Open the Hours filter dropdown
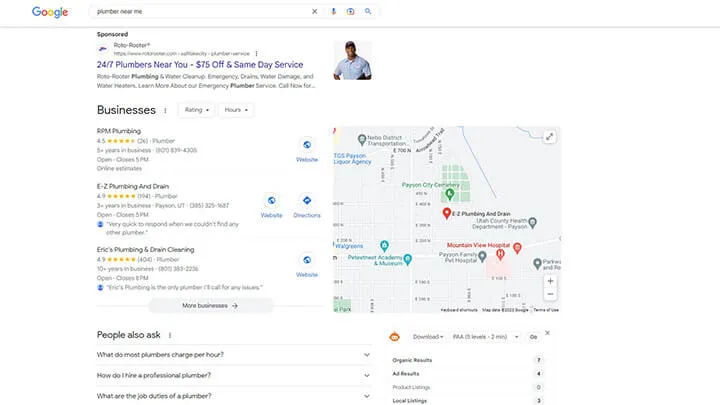Image resolution: width=720 pixels, height=405 pixels. click(236, 110)
